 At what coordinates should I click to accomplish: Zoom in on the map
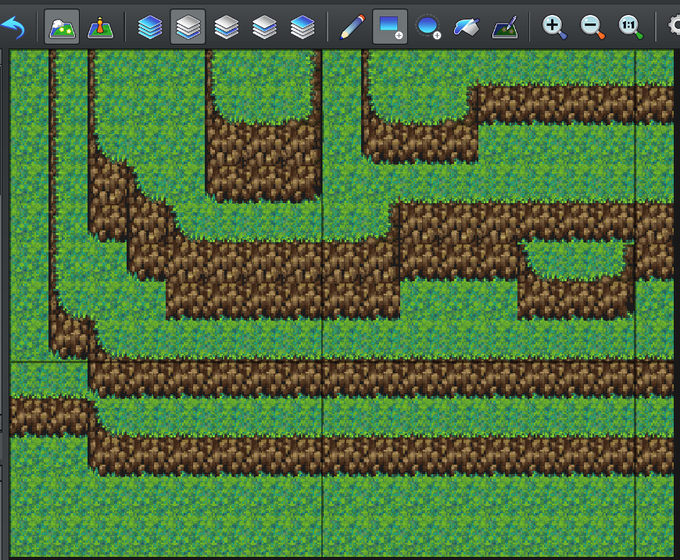(554, 27)
